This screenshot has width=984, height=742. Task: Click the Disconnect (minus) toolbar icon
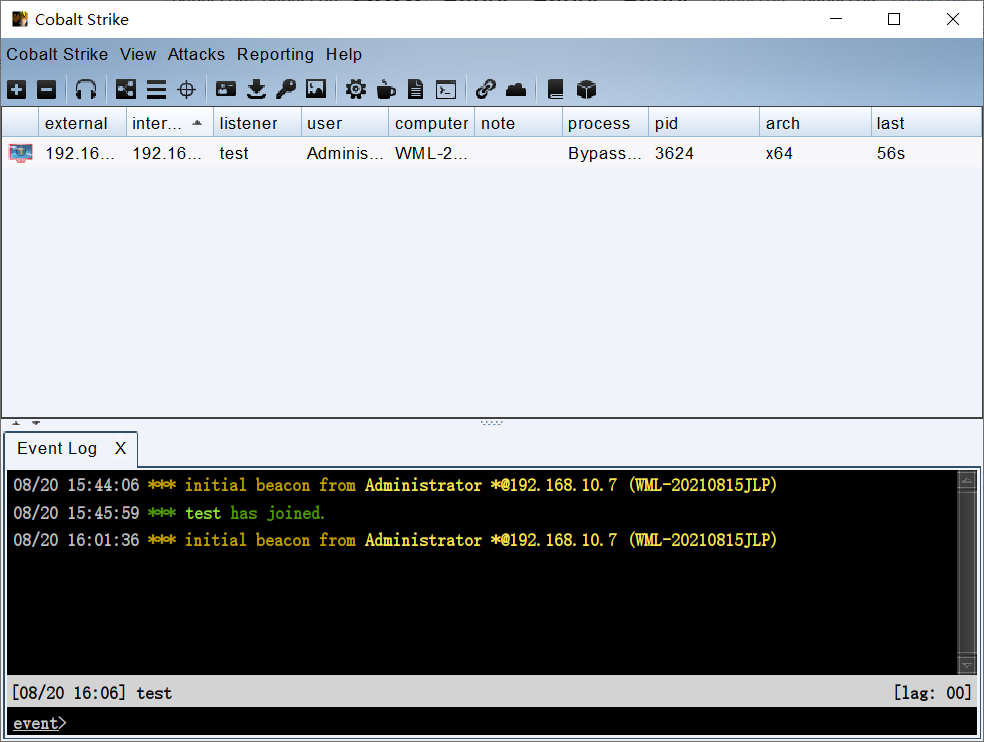point(46,90)
